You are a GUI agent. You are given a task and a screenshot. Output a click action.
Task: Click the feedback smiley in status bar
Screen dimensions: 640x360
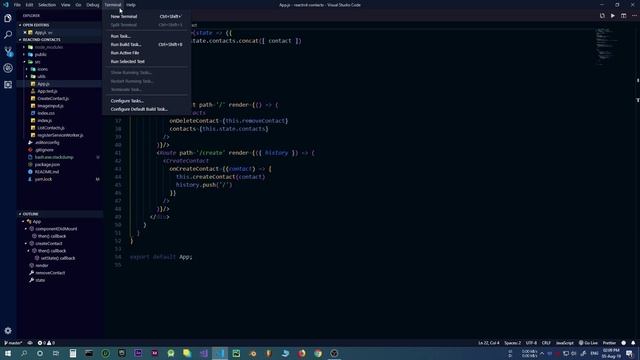coord(623,343)
